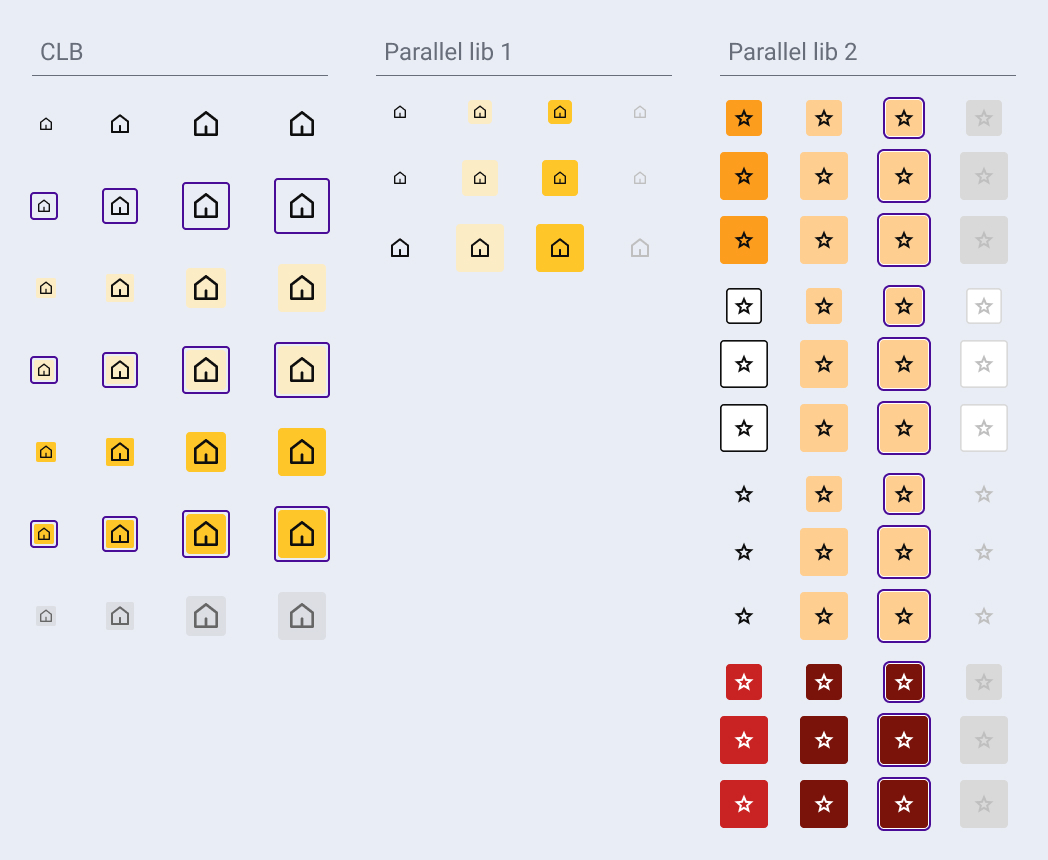Click the CLB section heading

tap(62, 52)
